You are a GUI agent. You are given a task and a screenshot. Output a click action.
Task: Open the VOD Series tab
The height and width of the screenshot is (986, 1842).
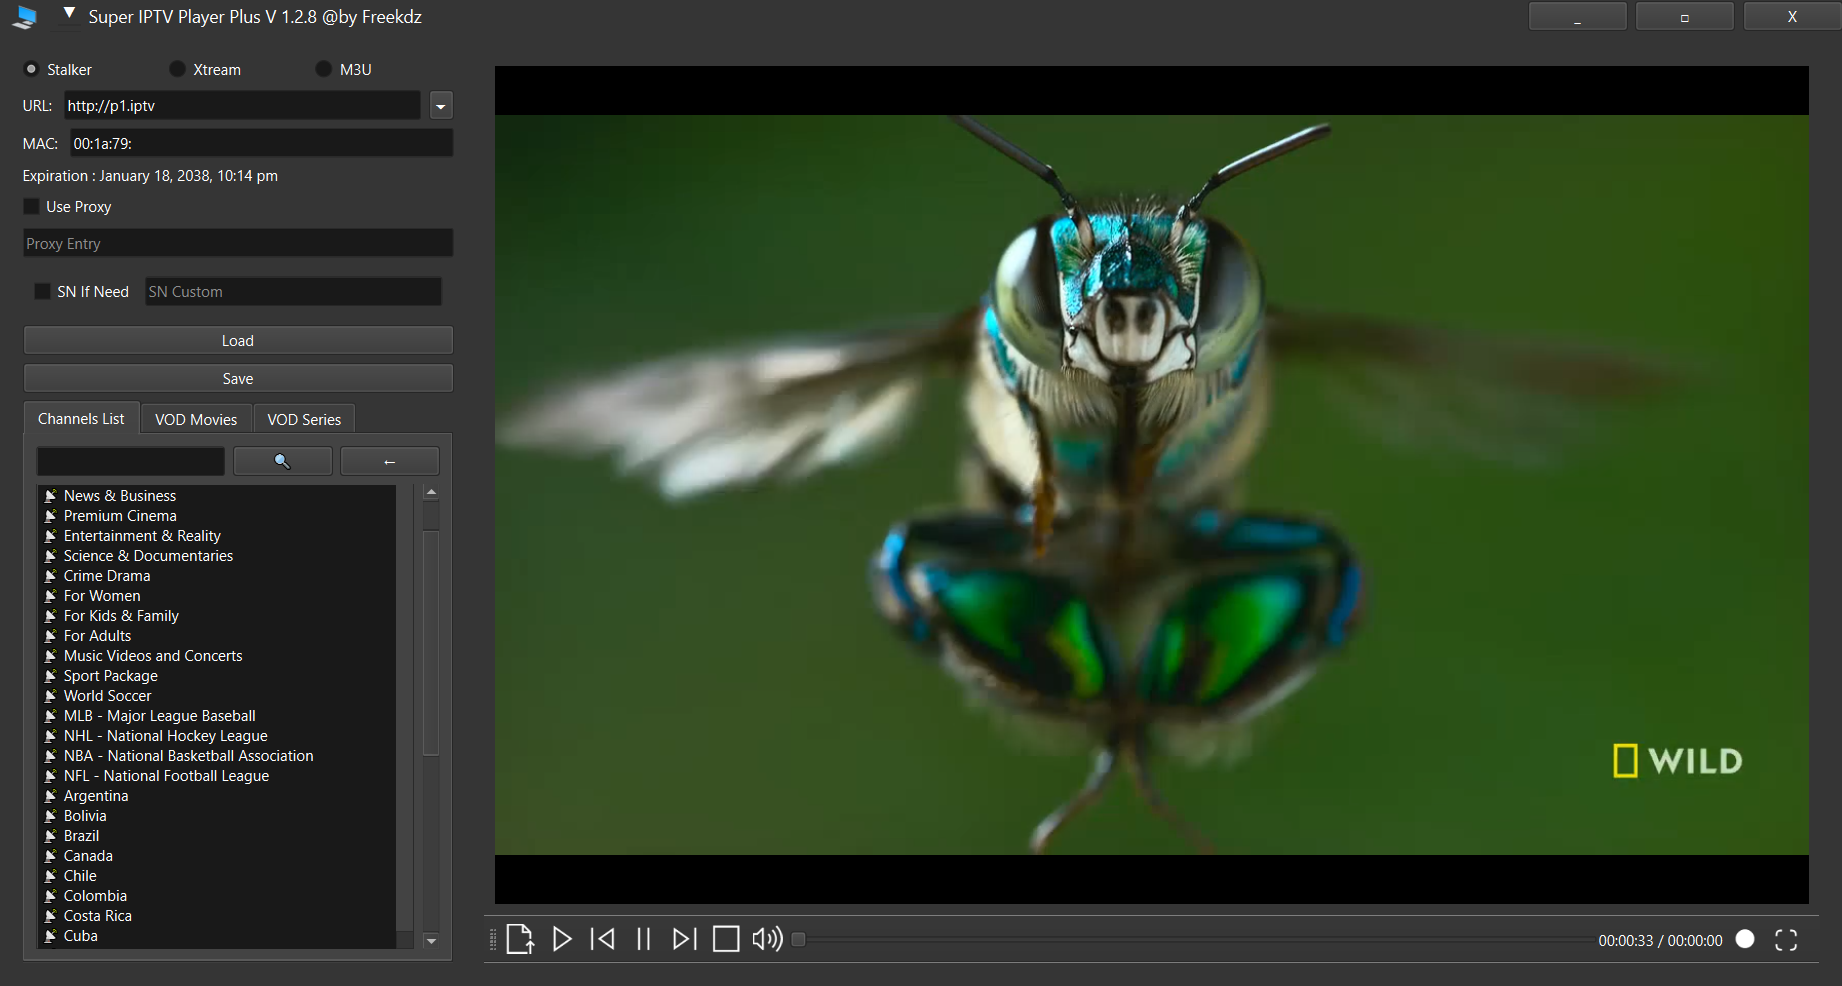(304, 419)
